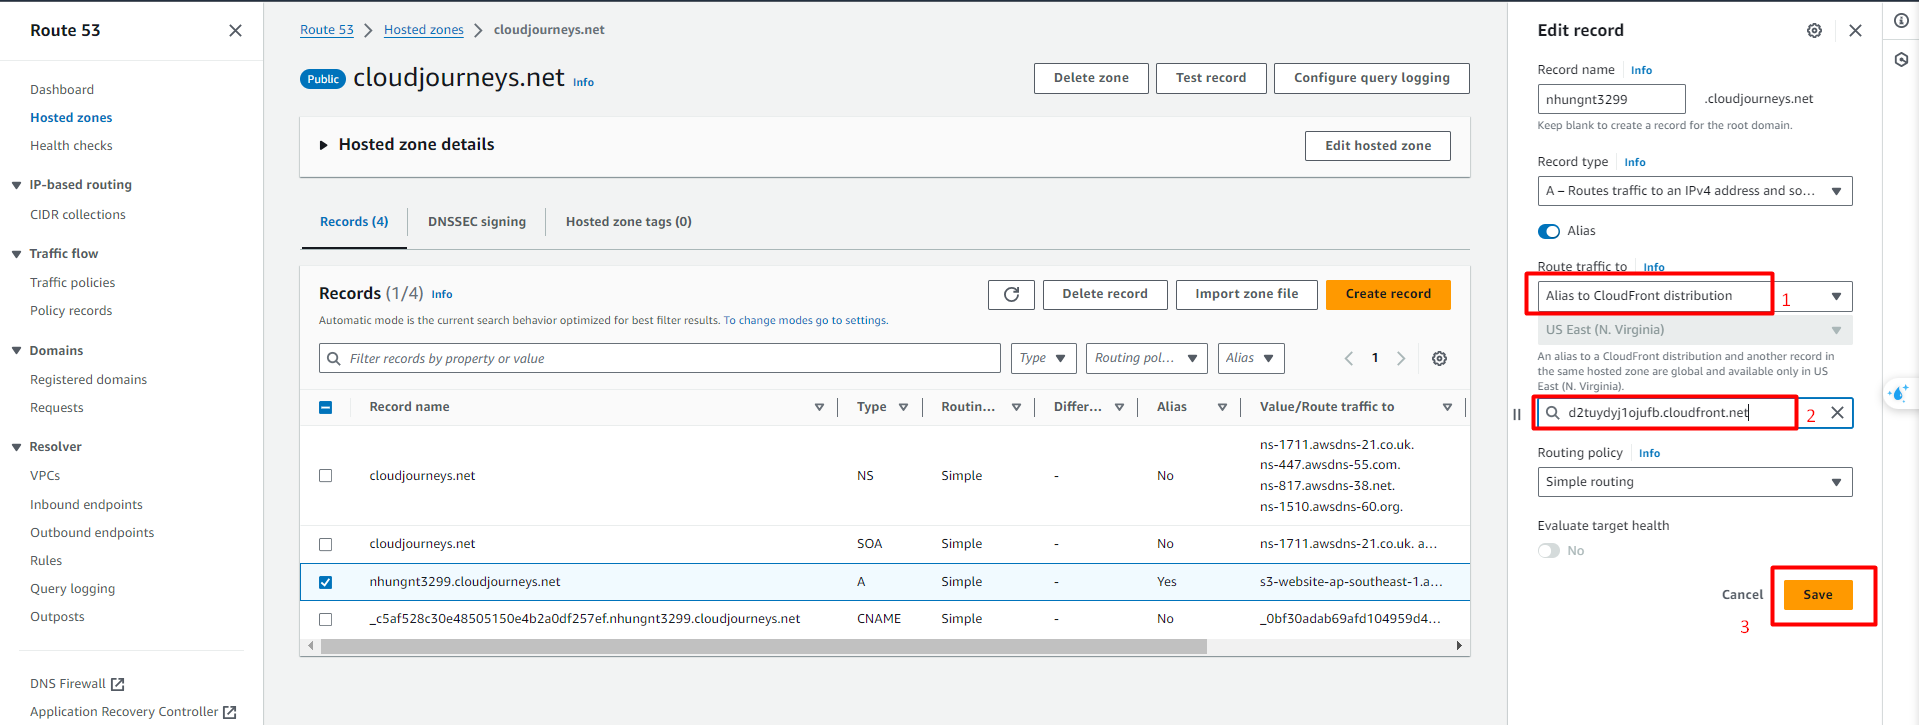Click Test record button
The height and width of the screenshot is (725, 1919).
point(1211,78)
